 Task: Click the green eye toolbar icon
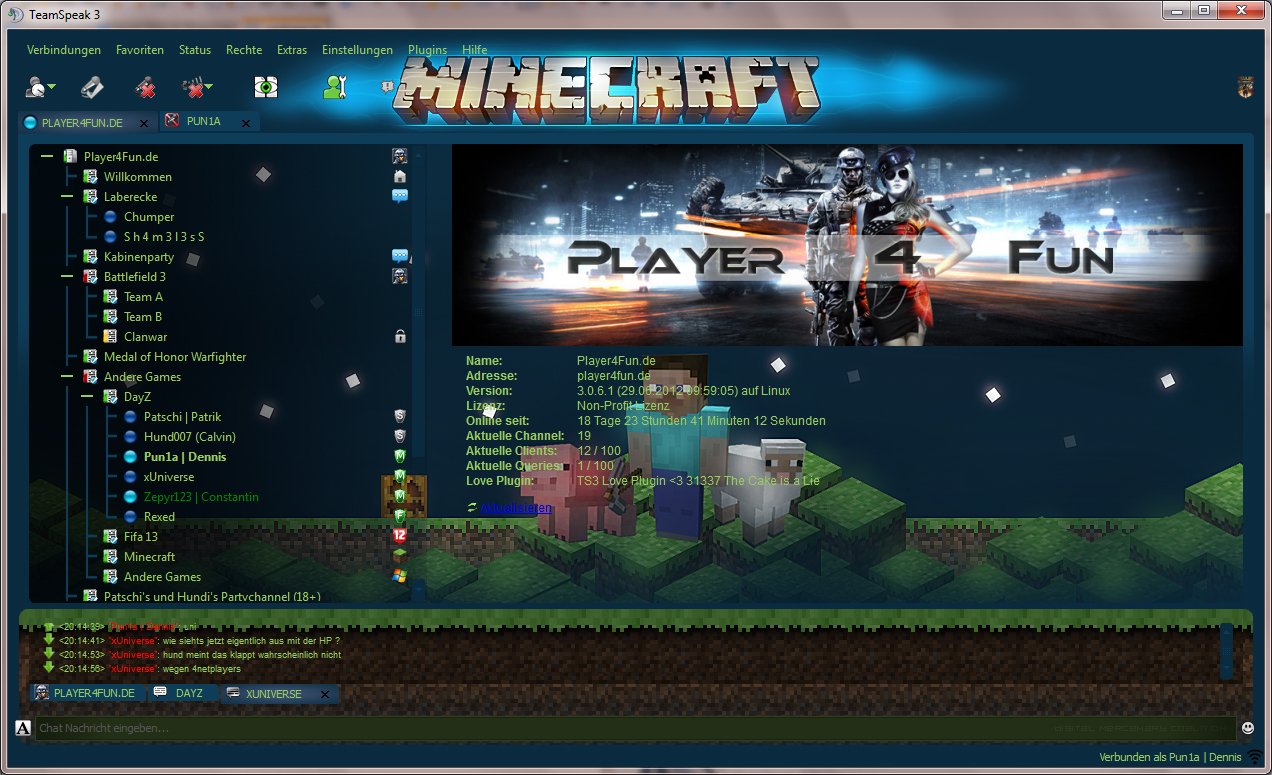265,87
